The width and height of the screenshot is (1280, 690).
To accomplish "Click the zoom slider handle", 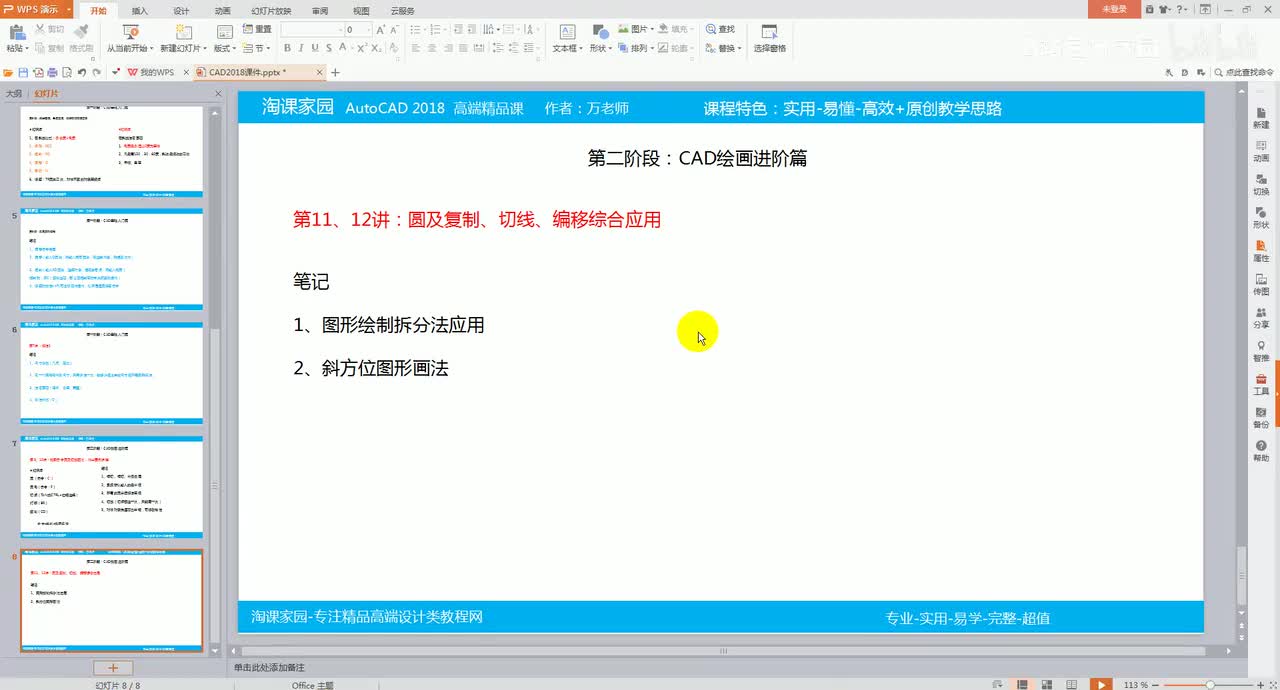I will [x=1210, y=685].
